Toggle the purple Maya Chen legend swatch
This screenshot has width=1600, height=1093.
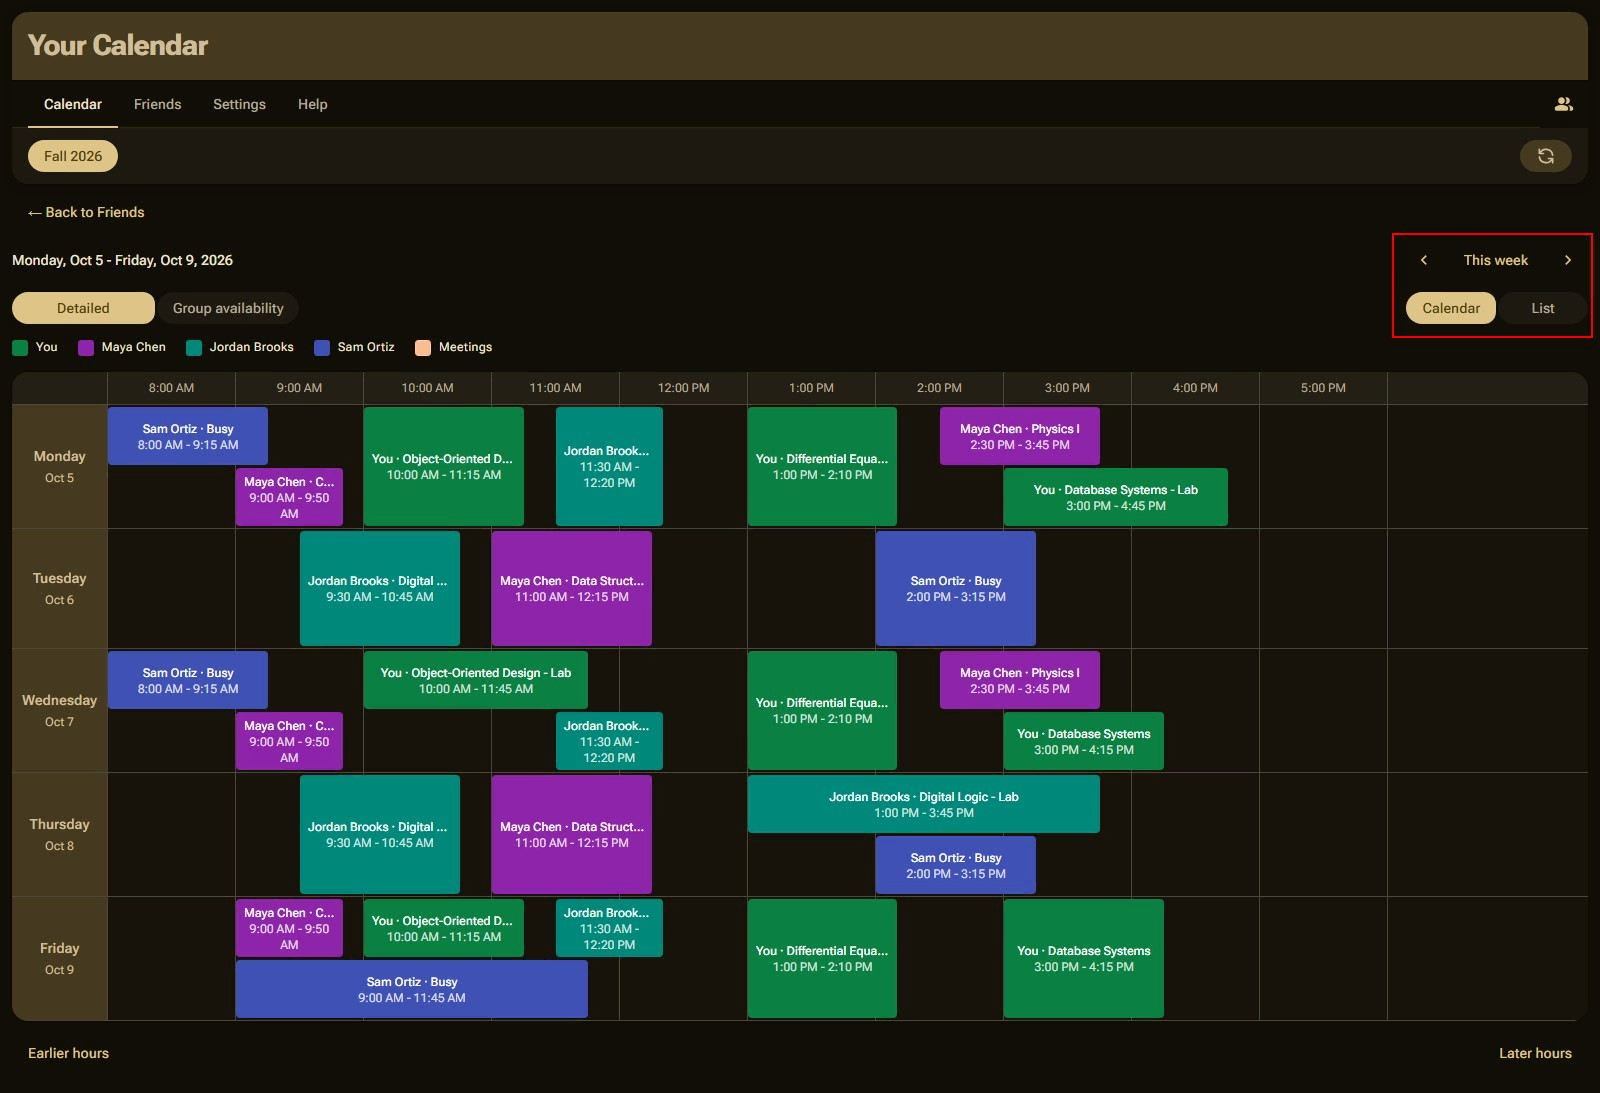click(x=86, y=348)
